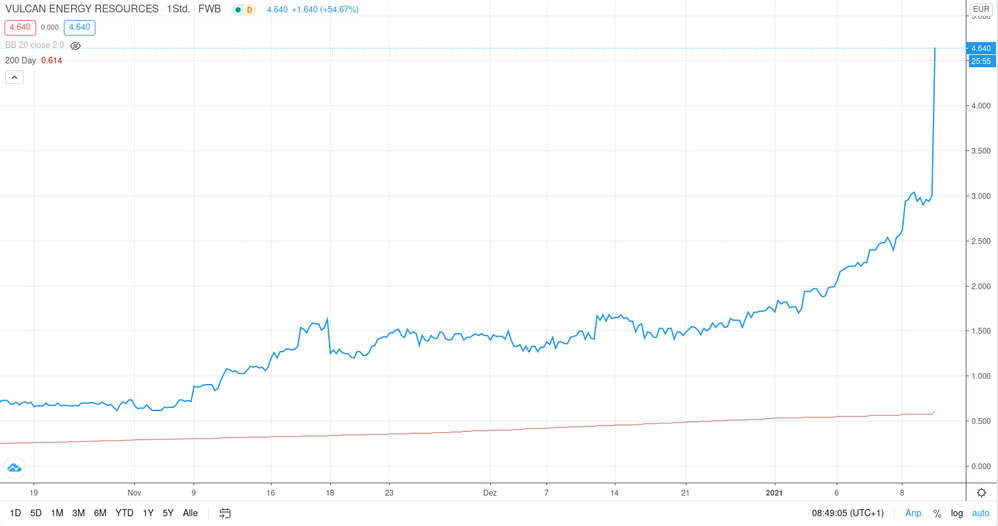Show the hidden BB 20 indicator
Viewport: 998px width, 526px height.
(75, 46)
